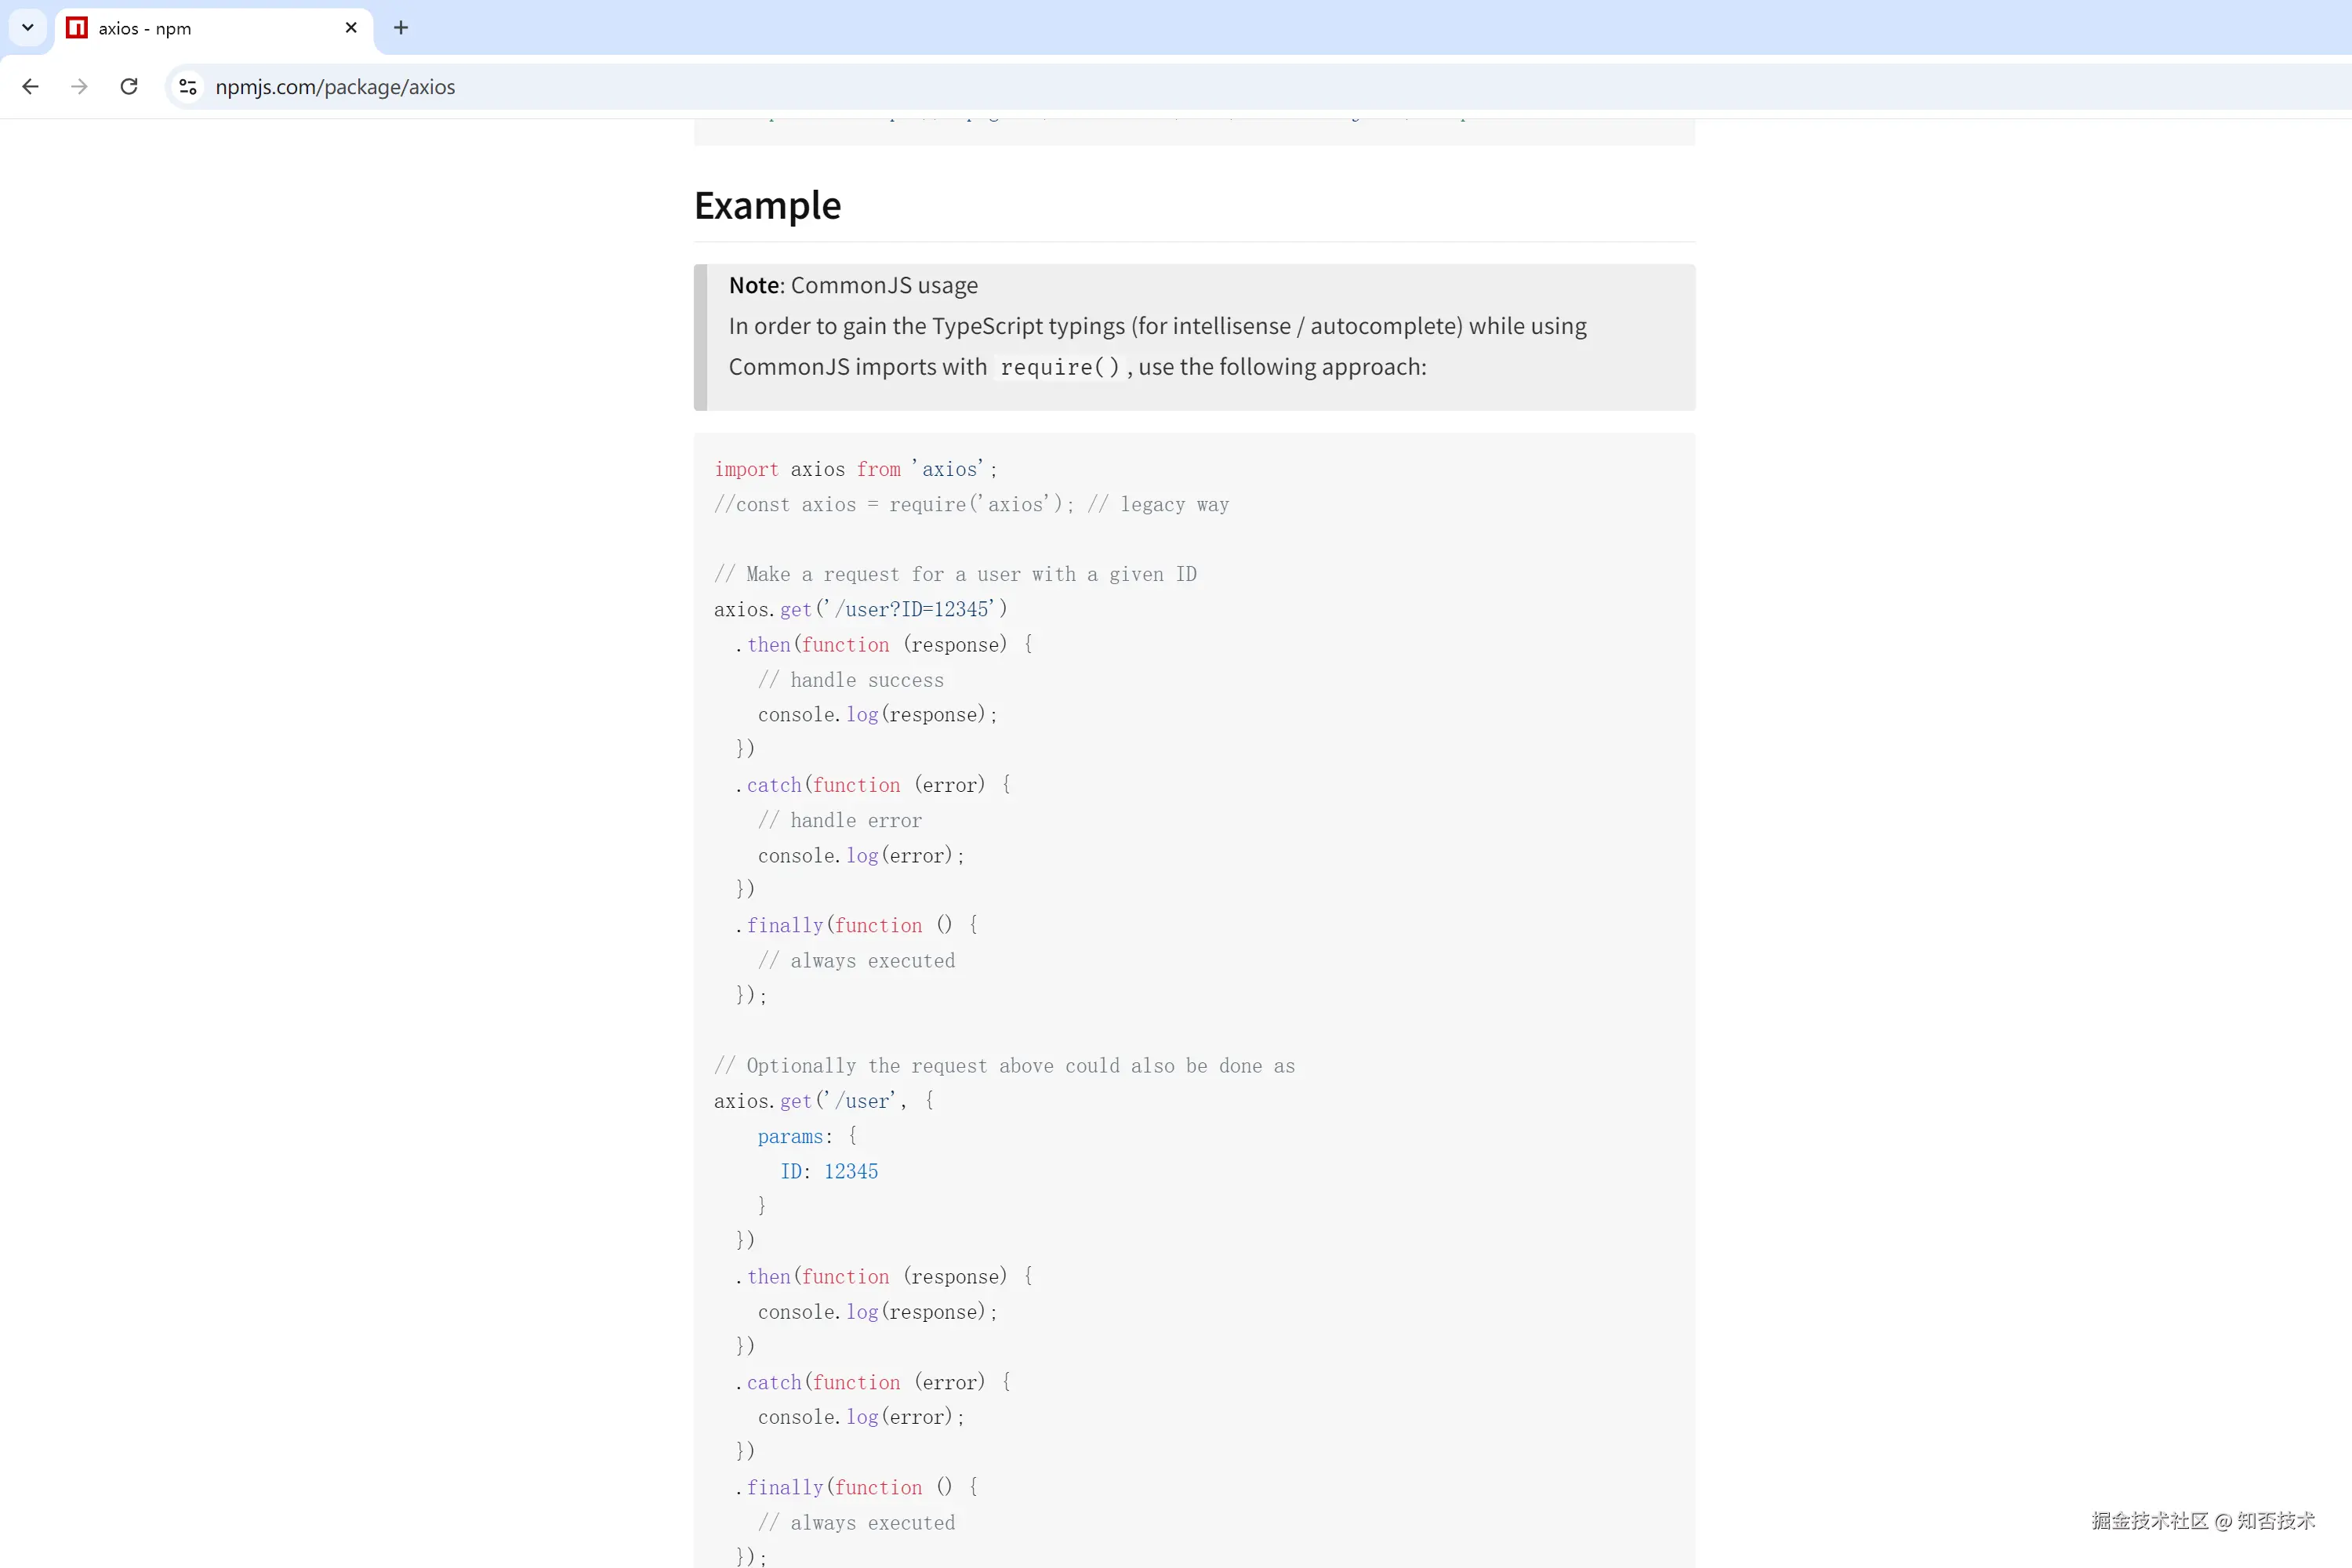2352x1568 pixels.
Task: Click the inline require() code snippet
Action: point(1059,368)
